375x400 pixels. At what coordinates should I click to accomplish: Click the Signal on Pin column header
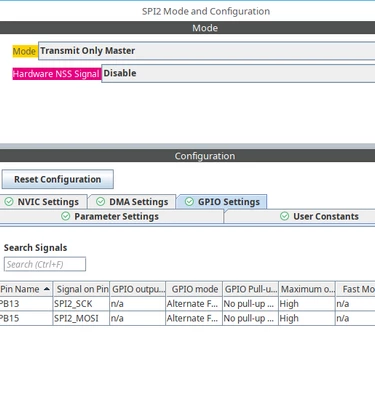pyautogui.click(x=81, y=289)
